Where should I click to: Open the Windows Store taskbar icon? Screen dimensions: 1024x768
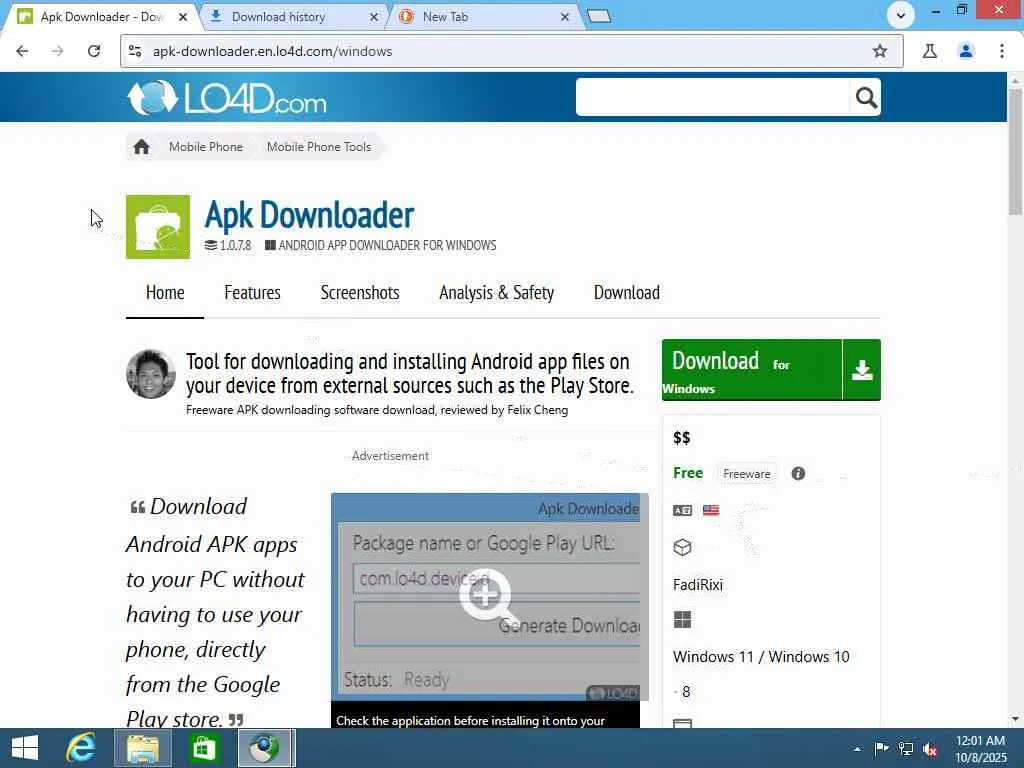coord(204,748)
